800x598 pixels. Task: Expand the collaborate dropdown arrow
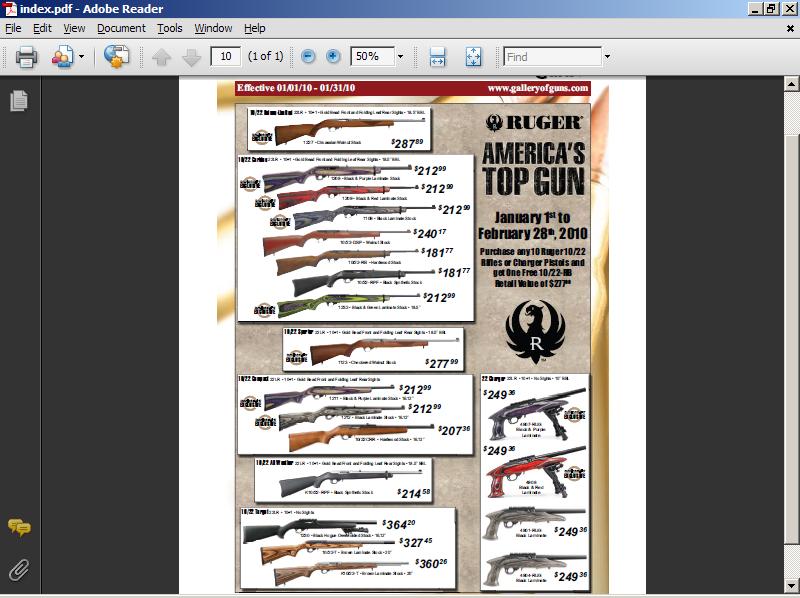81,57
